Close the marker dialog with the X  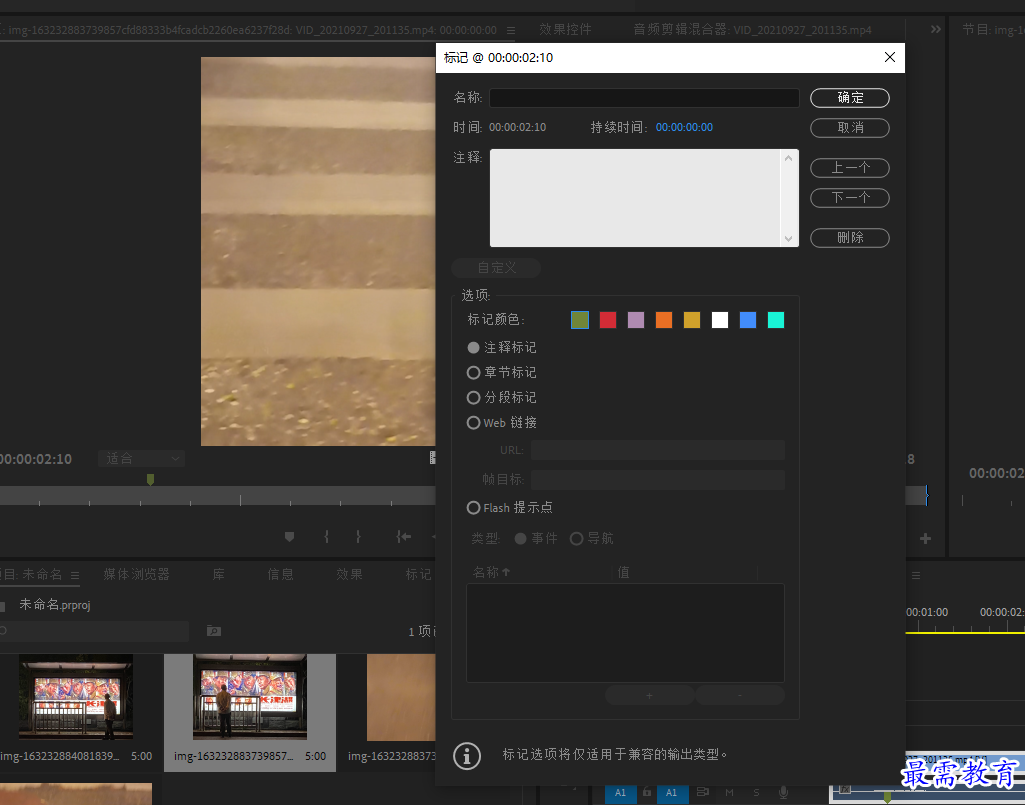point(890,58)
